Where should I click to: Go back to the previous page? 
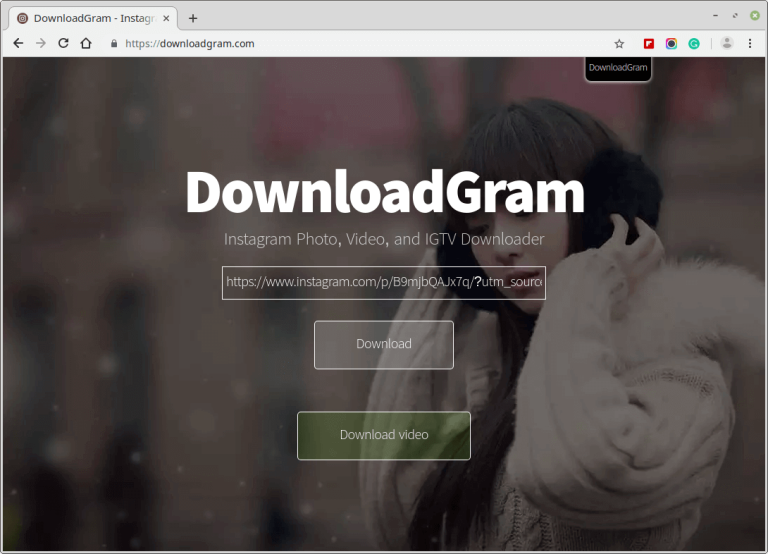[x=18, y=44]
